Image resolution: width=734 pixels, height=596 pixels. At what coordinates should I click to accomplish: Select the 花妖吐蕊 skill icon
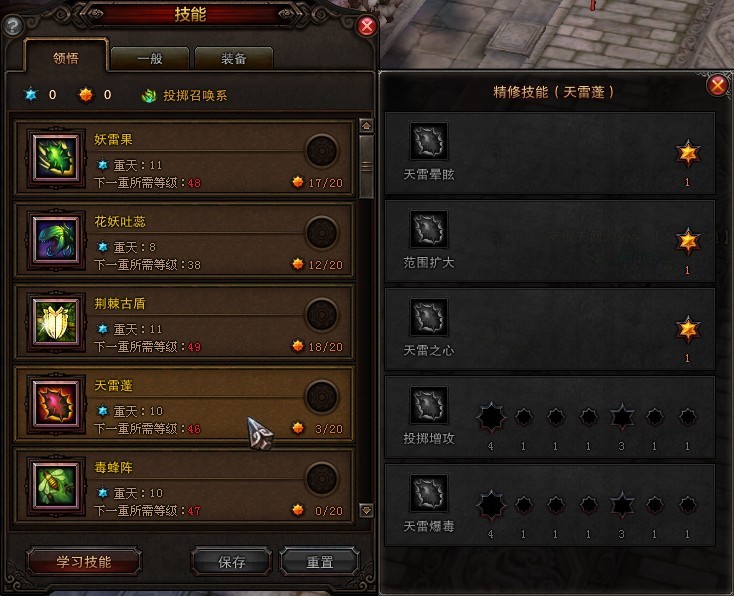pos(56,240)
